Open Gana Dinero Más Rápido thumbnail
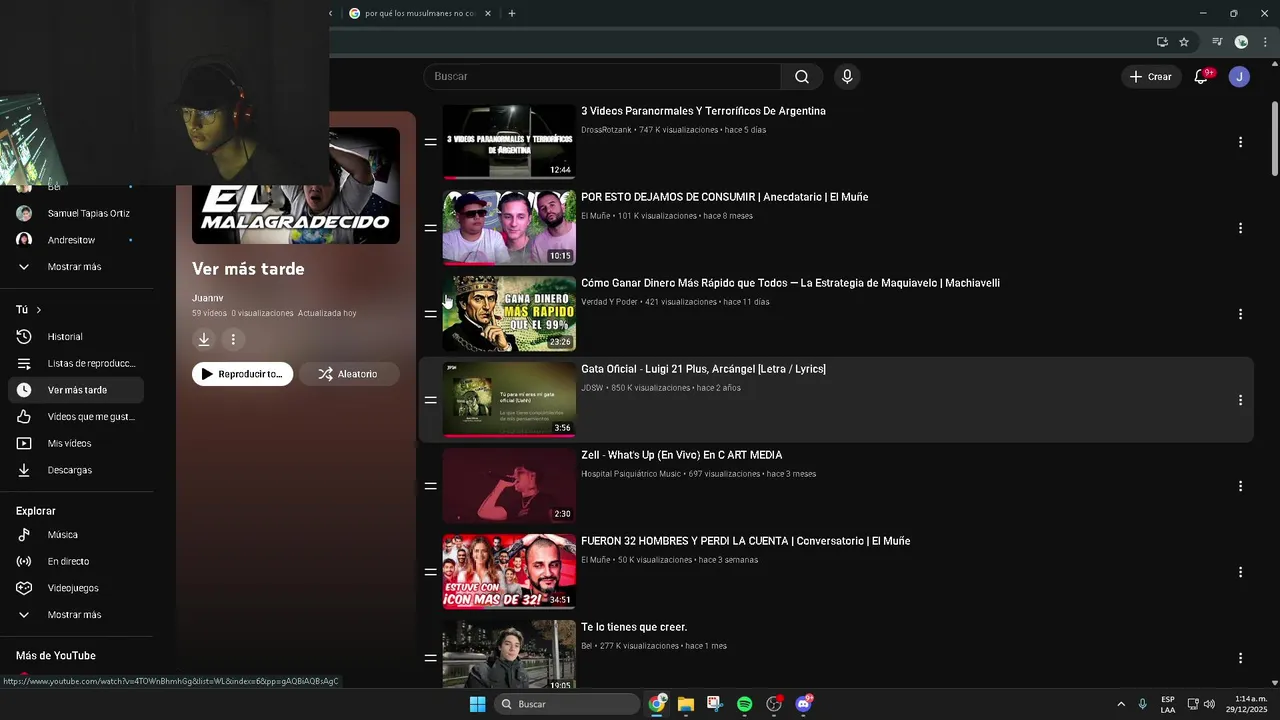 [x=509, y=314]
